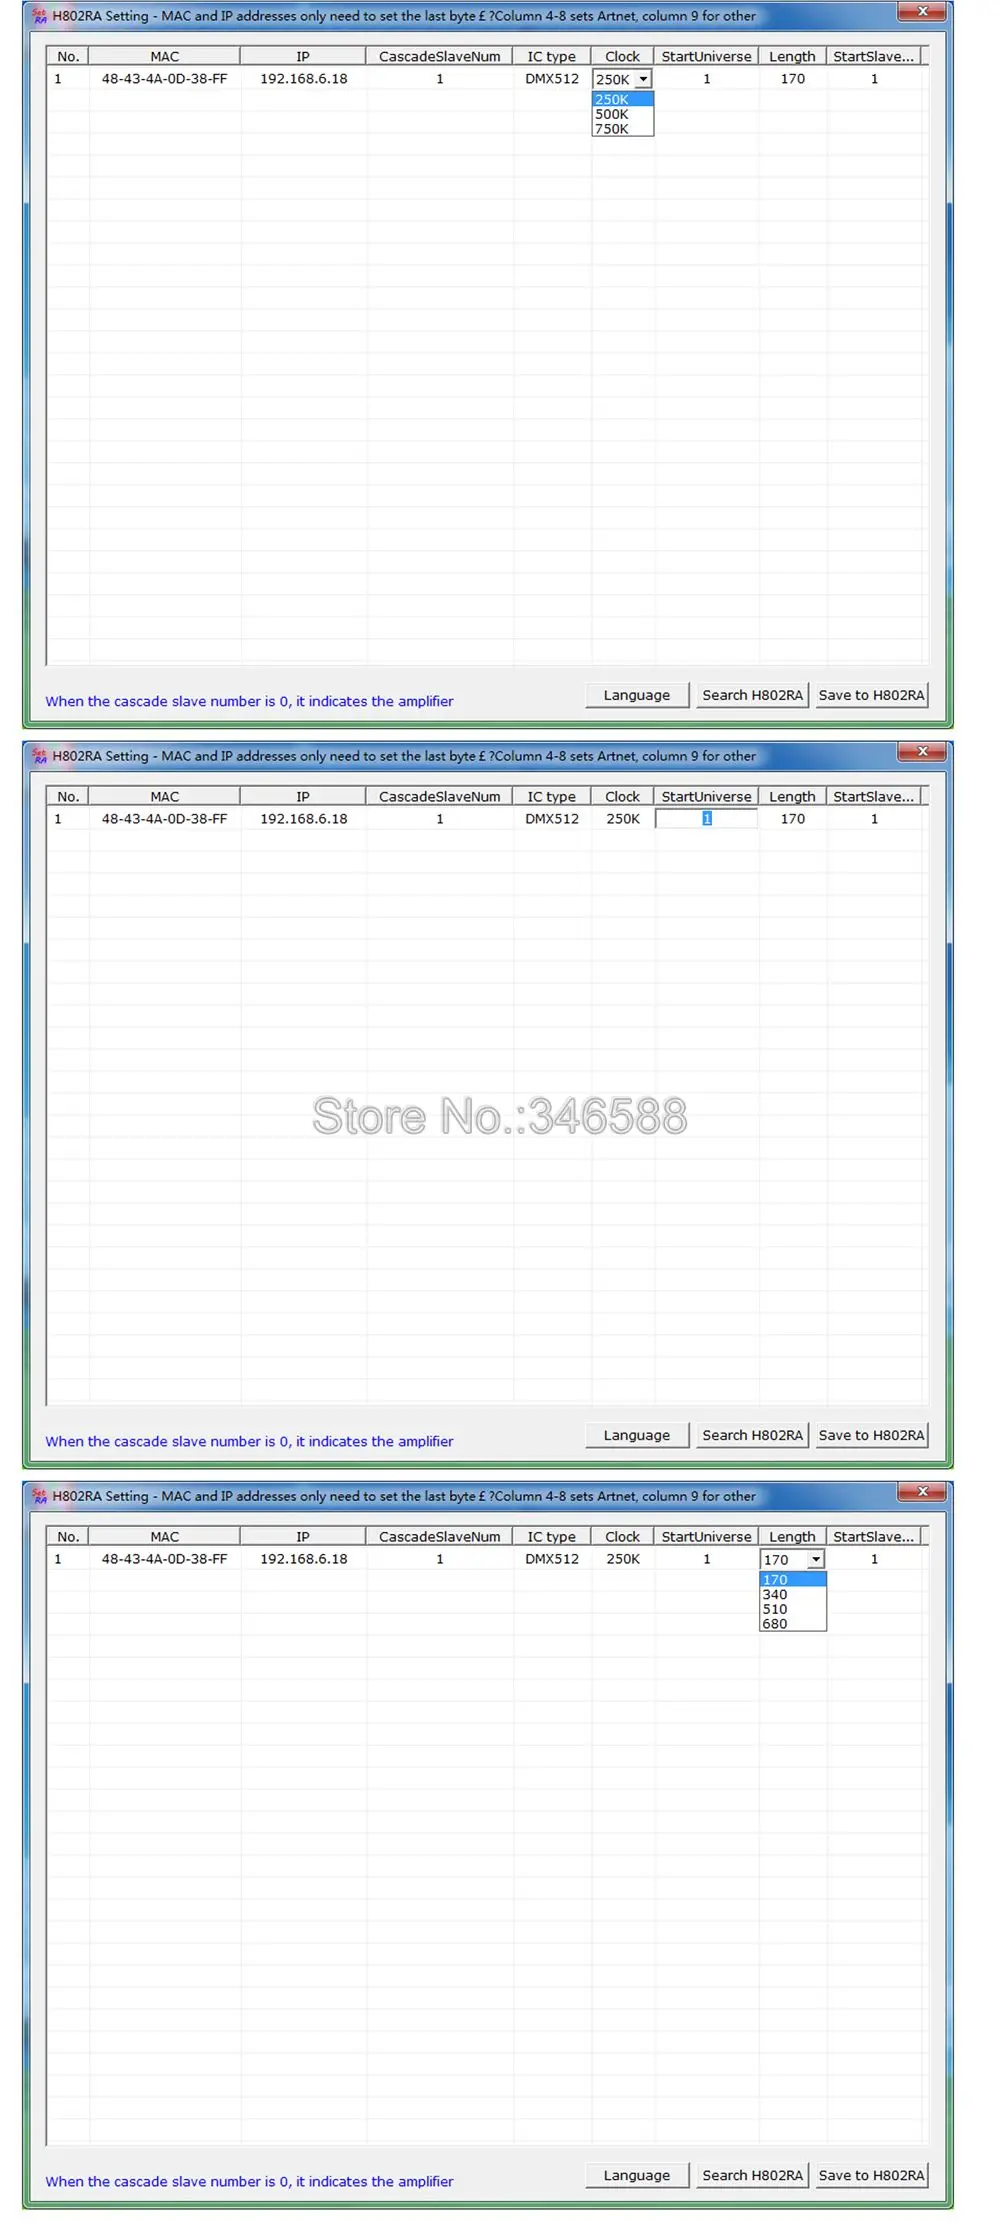Click Length cell 170 in window with StartUniverse edited
The image size is (1000, 2232).
[x=793, y=819]
